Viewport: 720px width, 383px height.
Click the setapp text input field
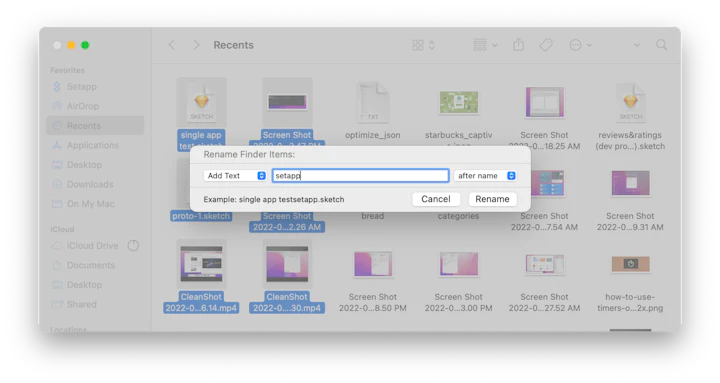(360, 175)
